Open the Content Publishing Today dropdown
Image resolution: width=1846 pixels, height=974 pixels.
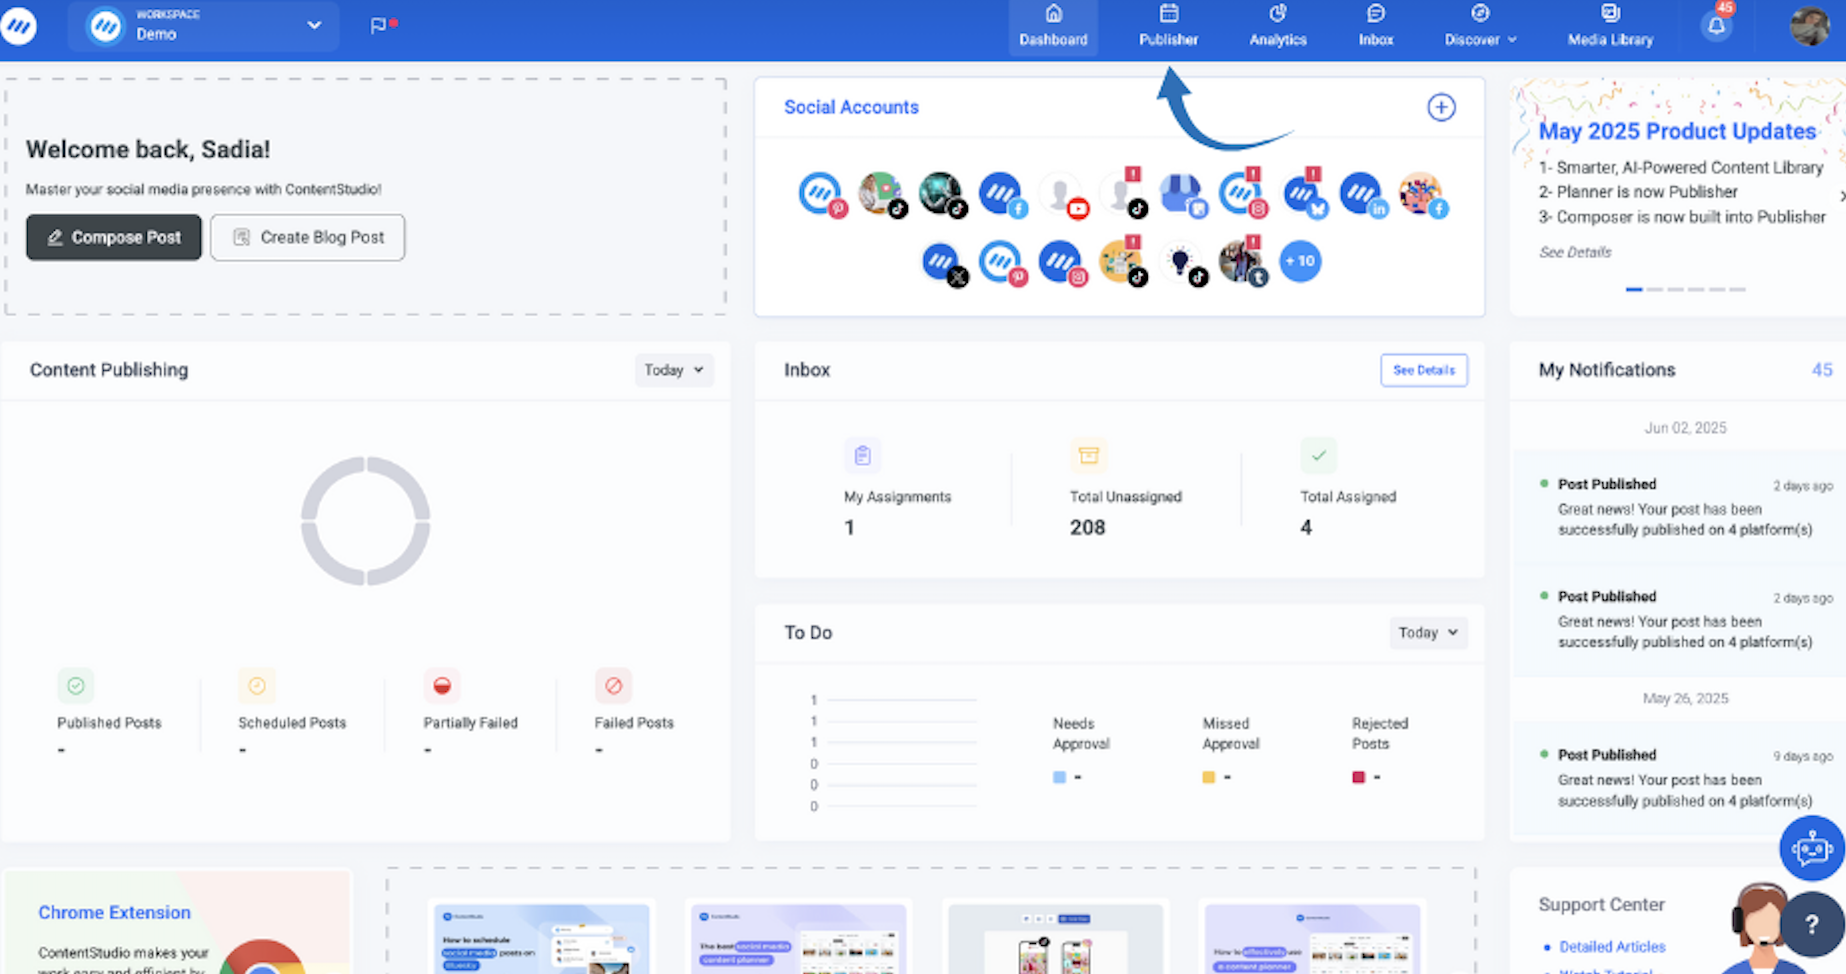[x=674, y=370]
